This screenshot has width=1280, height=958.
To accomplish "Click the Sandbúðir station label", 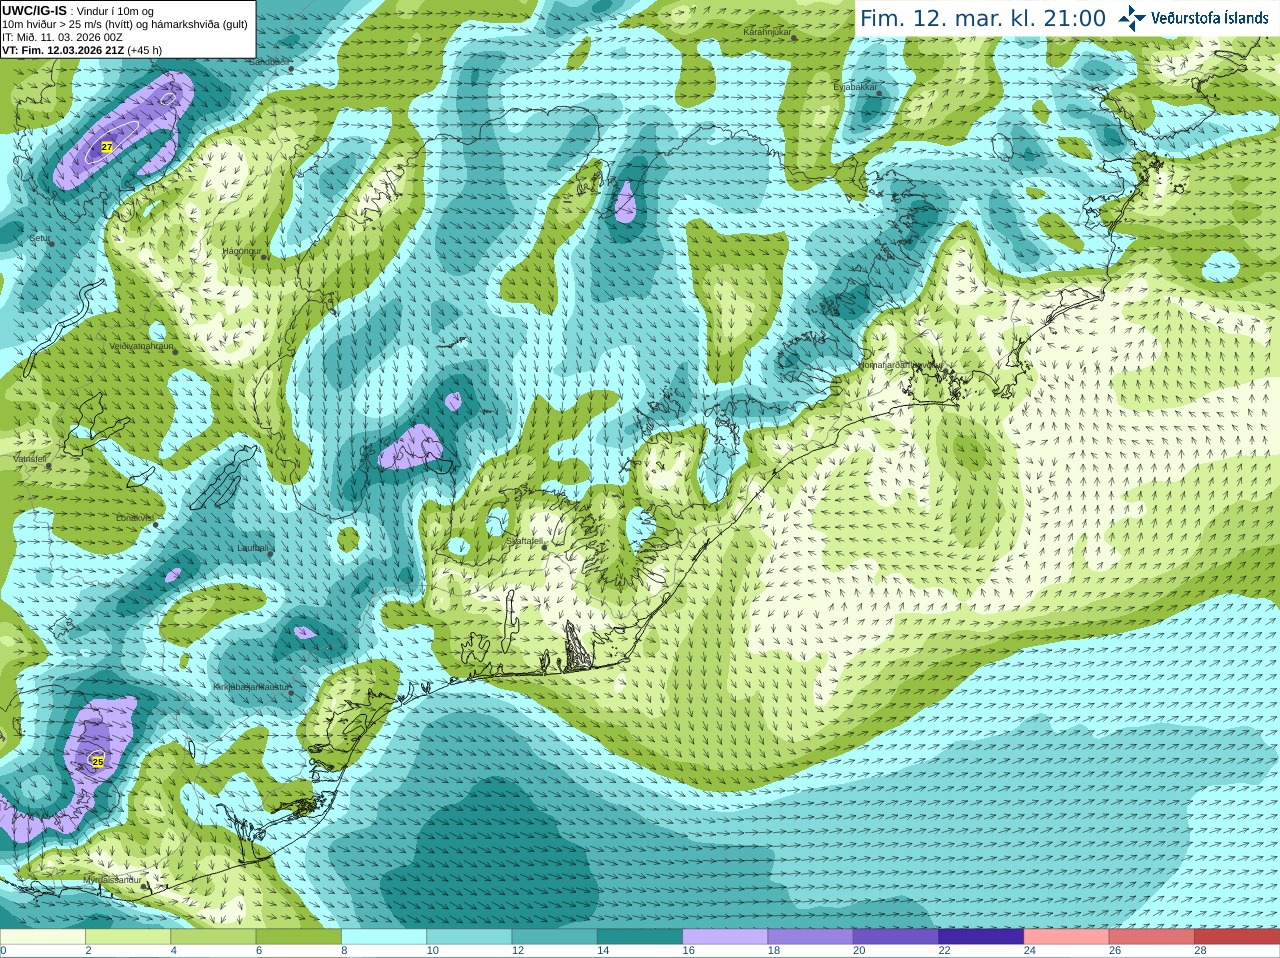I will pos(268,61).
